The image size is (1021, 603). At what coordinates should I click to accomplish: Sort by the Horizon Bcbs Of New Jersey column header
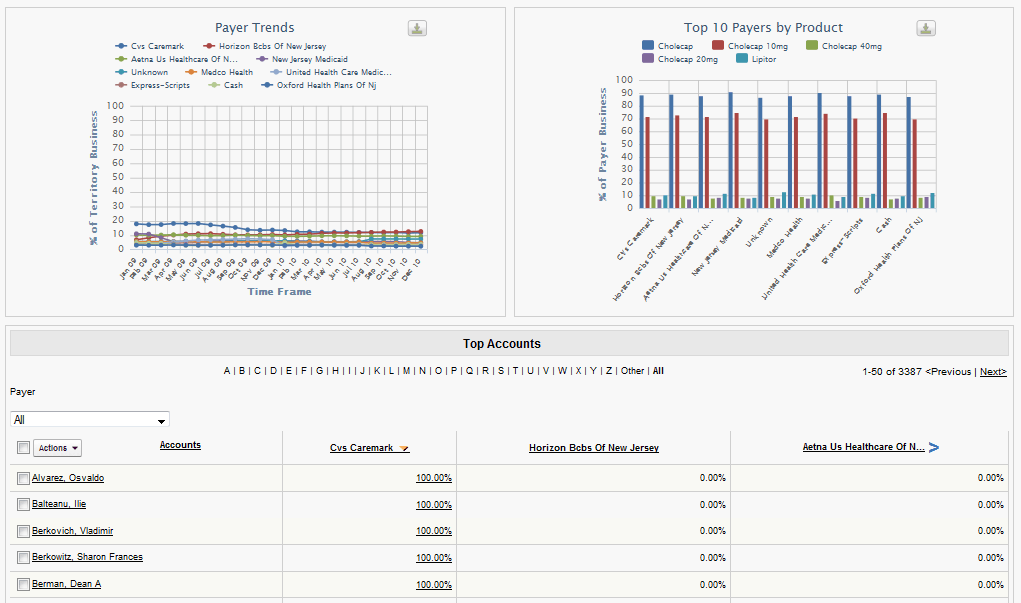coord(593,448)
